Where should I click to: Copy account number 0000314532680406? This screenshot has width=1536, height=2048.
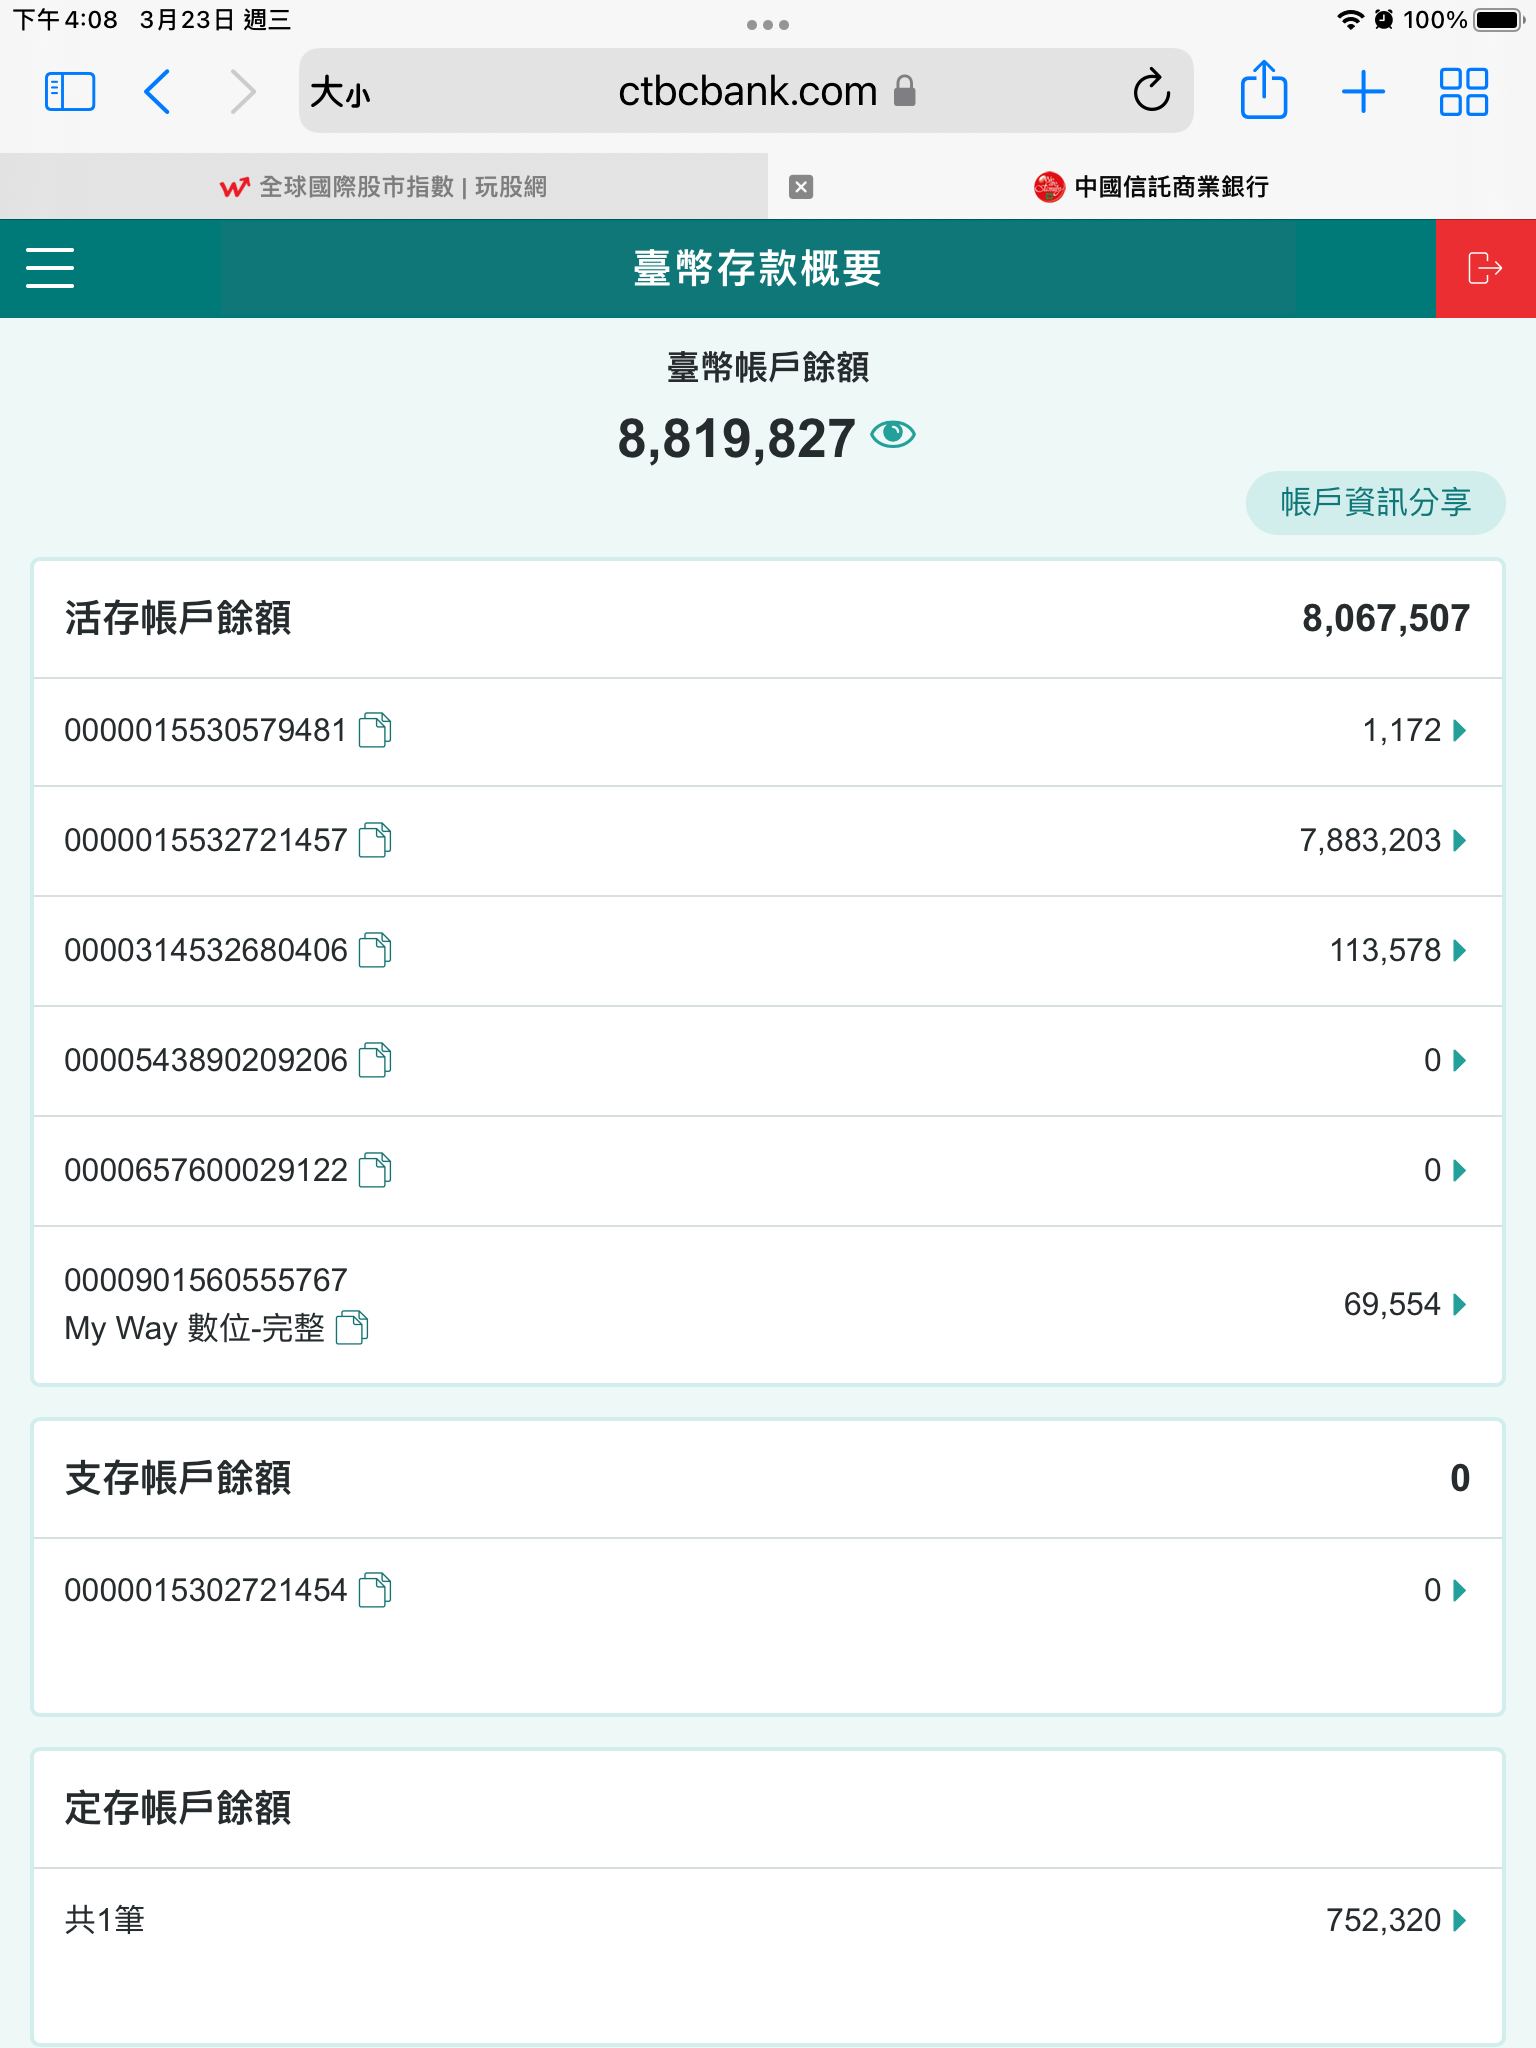[x=375, y=950]
